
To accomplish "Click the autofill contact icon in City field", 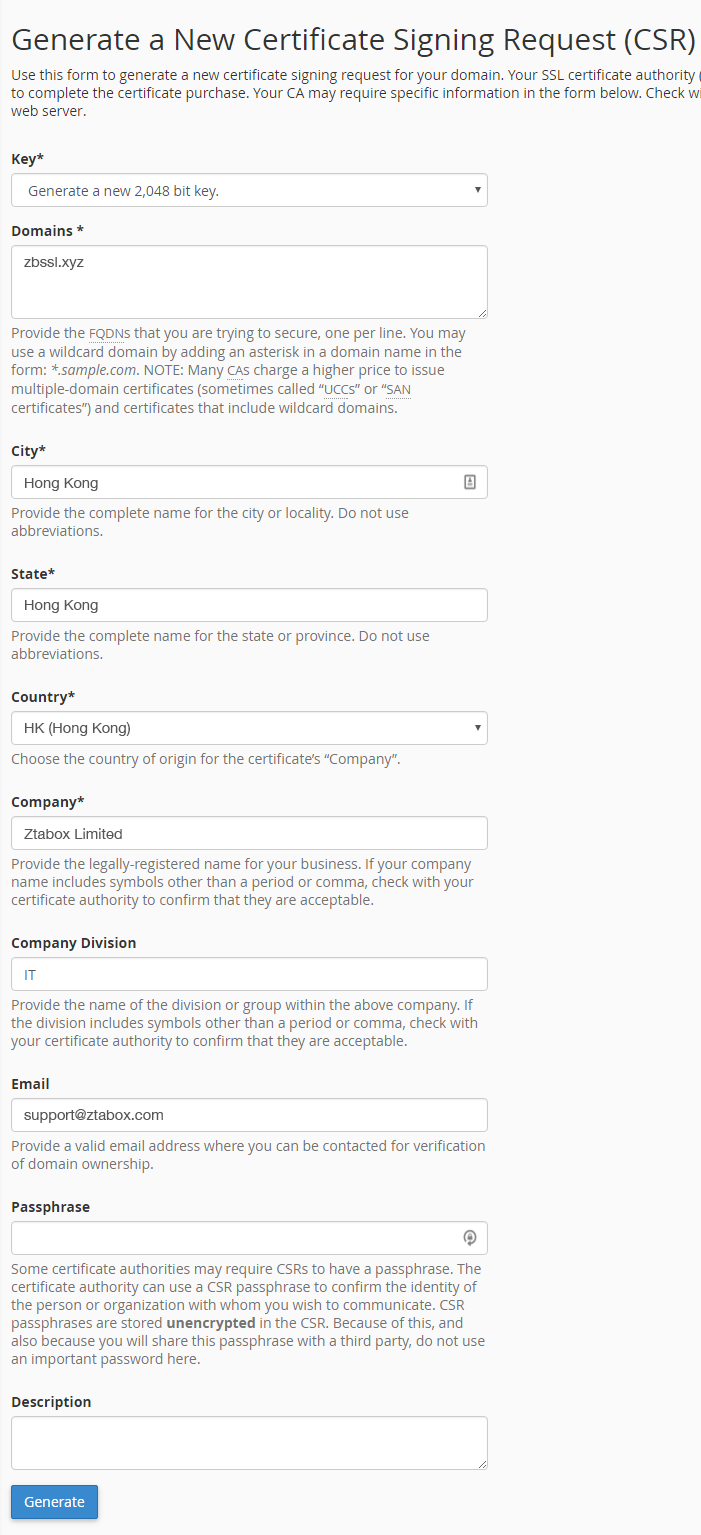I will (x=470, y=482).
